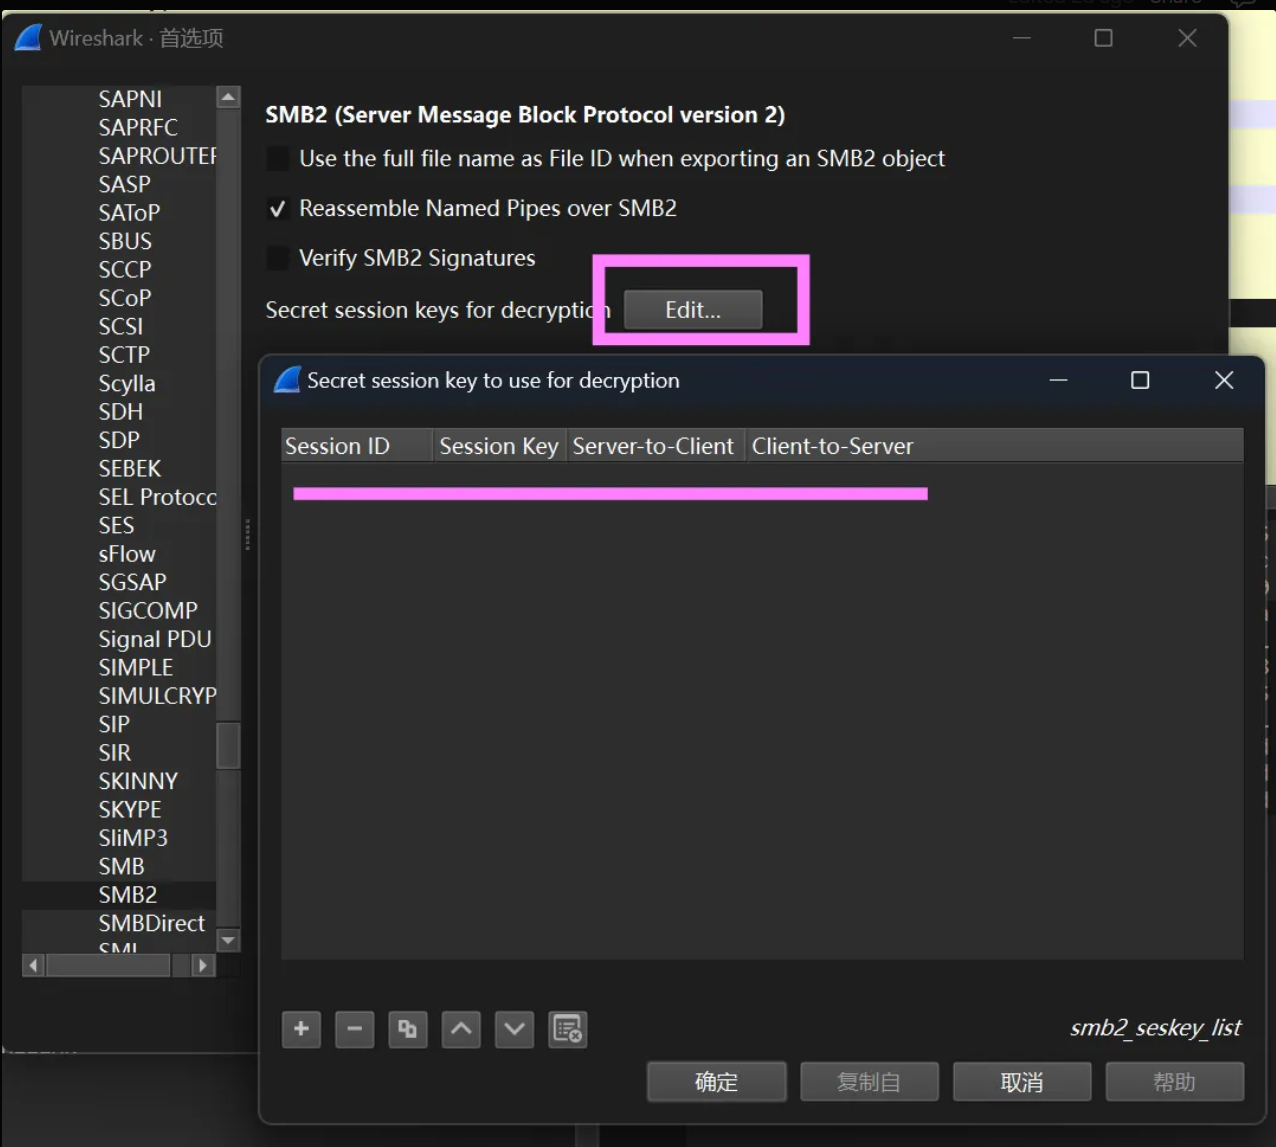Confirm with the 确定 button
This screenshot has width=1276, height=1147.
coord(716,1082)
